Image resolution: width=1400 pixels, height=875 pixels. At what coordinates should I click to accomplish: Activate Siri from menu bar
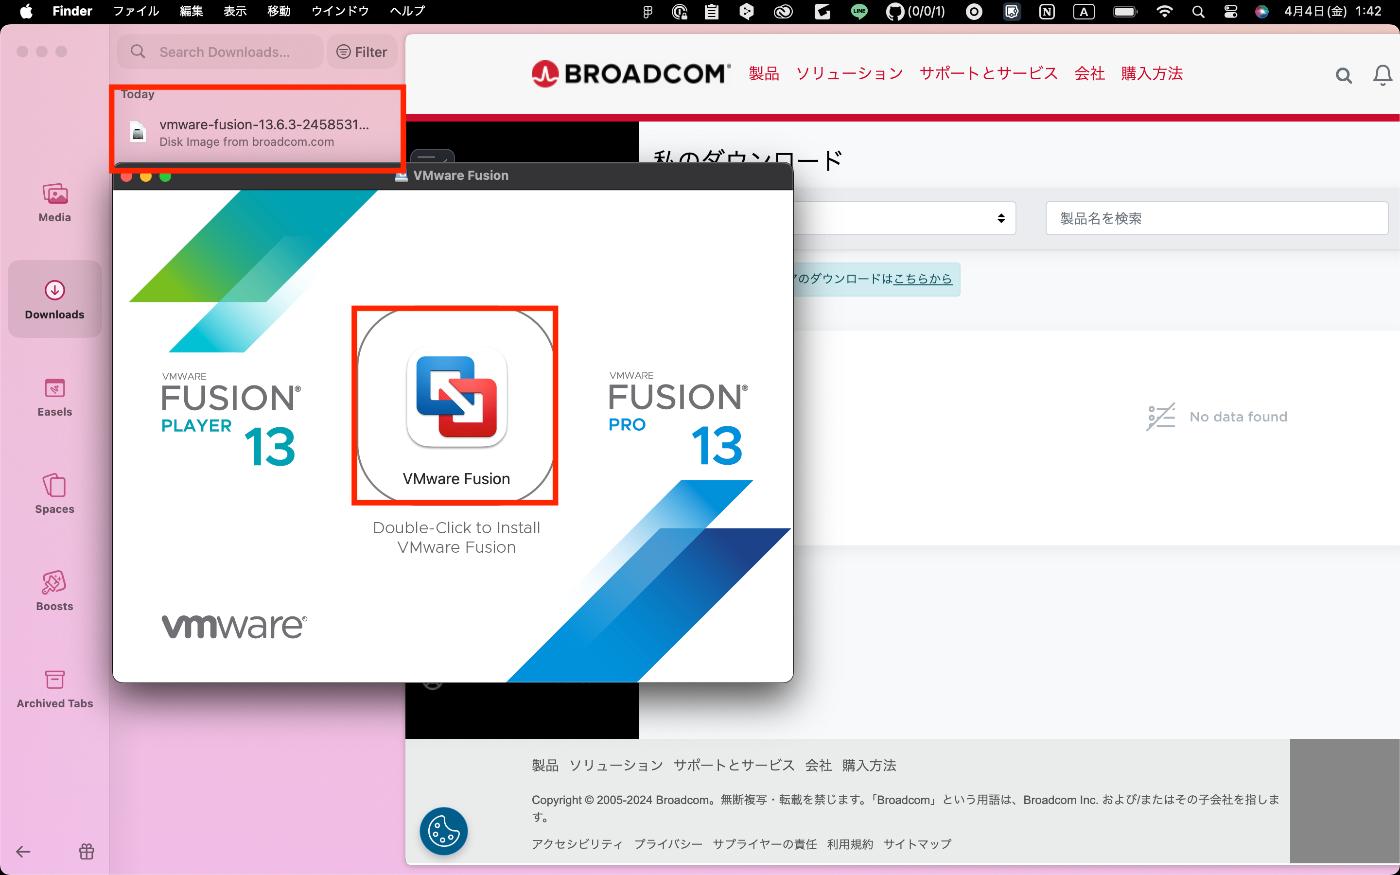point(1262,12)
